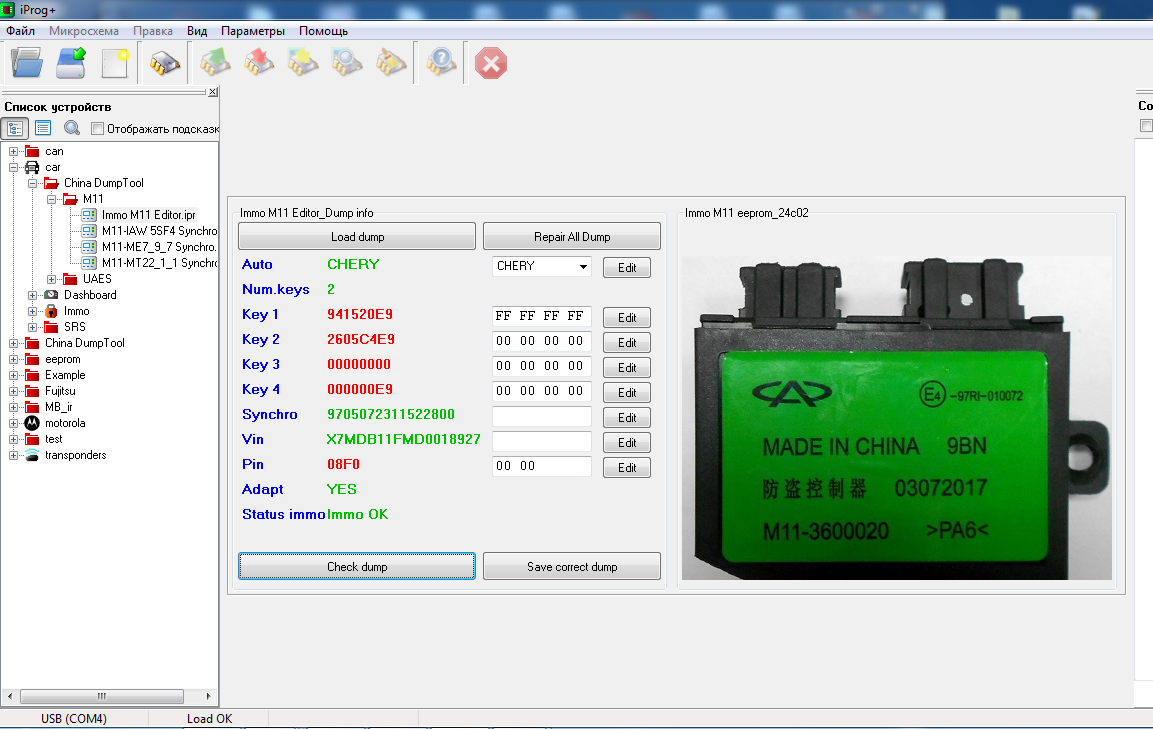Expand the MB_ir folder

13,408
